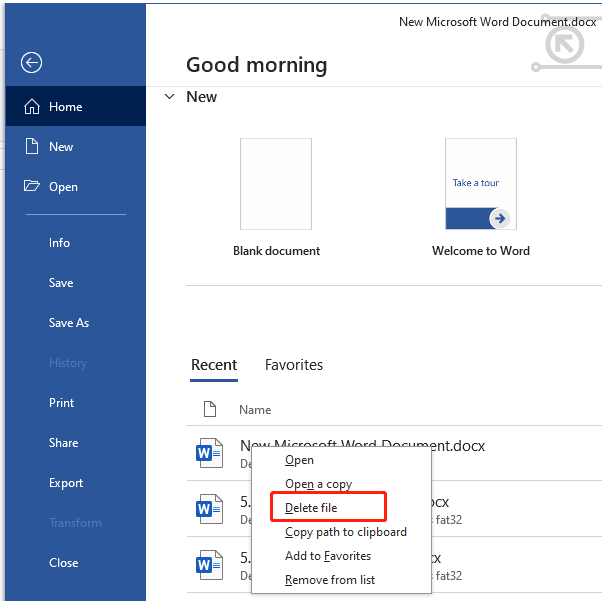The width and height of the screenshot is (602, 601).
Task: Click the Welcome to Word label
Action: pos(481,251)
